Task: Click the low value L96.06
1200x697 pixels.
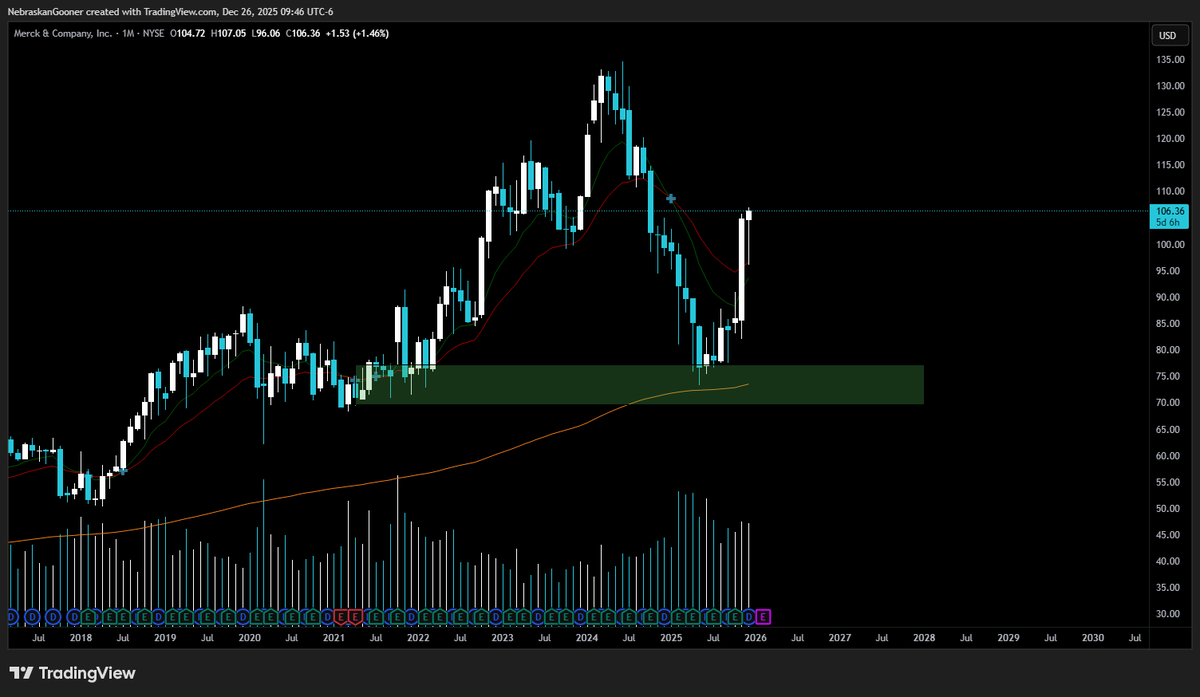Action: [x=265, y=33]
